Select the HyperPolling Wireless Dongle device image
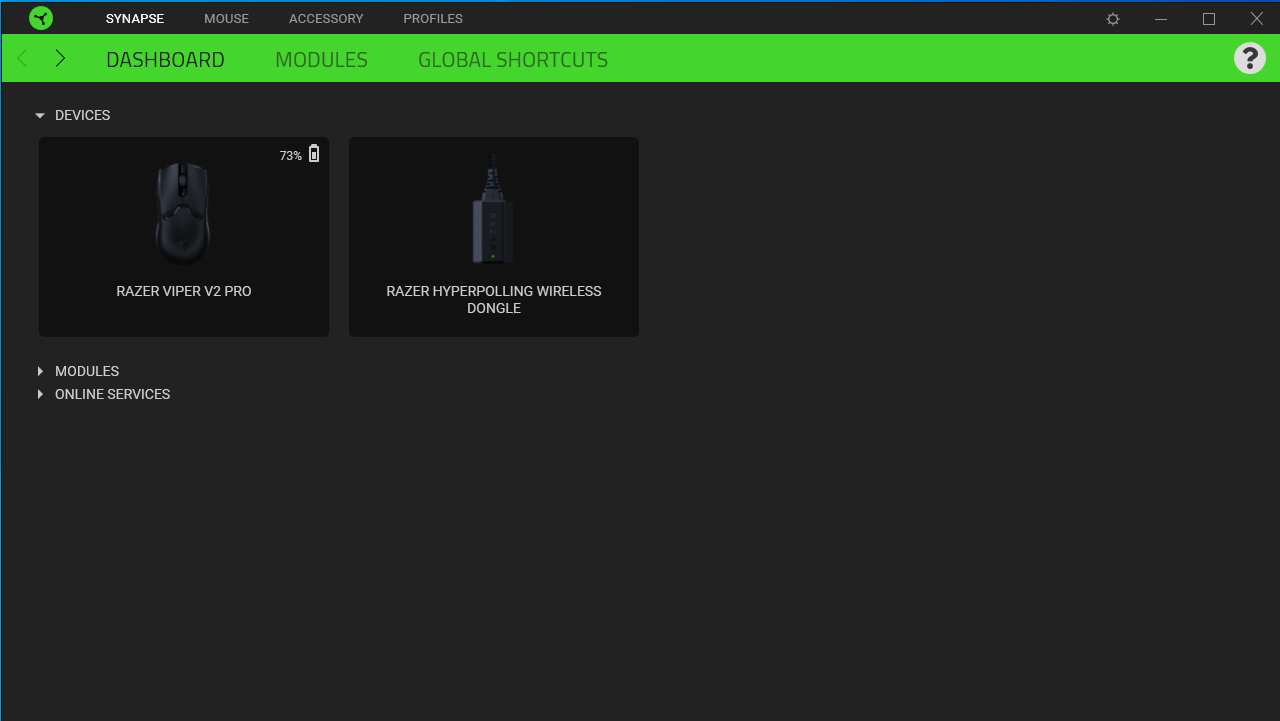 (x=493, y=210)
